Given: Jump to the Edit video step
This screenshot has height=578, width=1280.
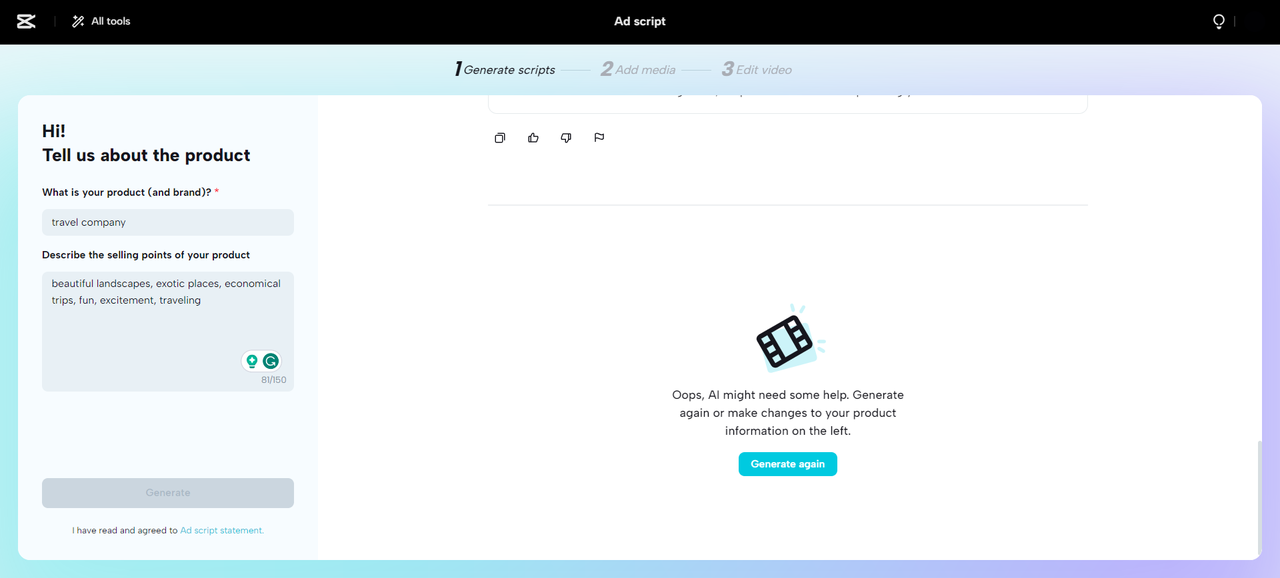Looking at the screenshot, I should [757, 69].
